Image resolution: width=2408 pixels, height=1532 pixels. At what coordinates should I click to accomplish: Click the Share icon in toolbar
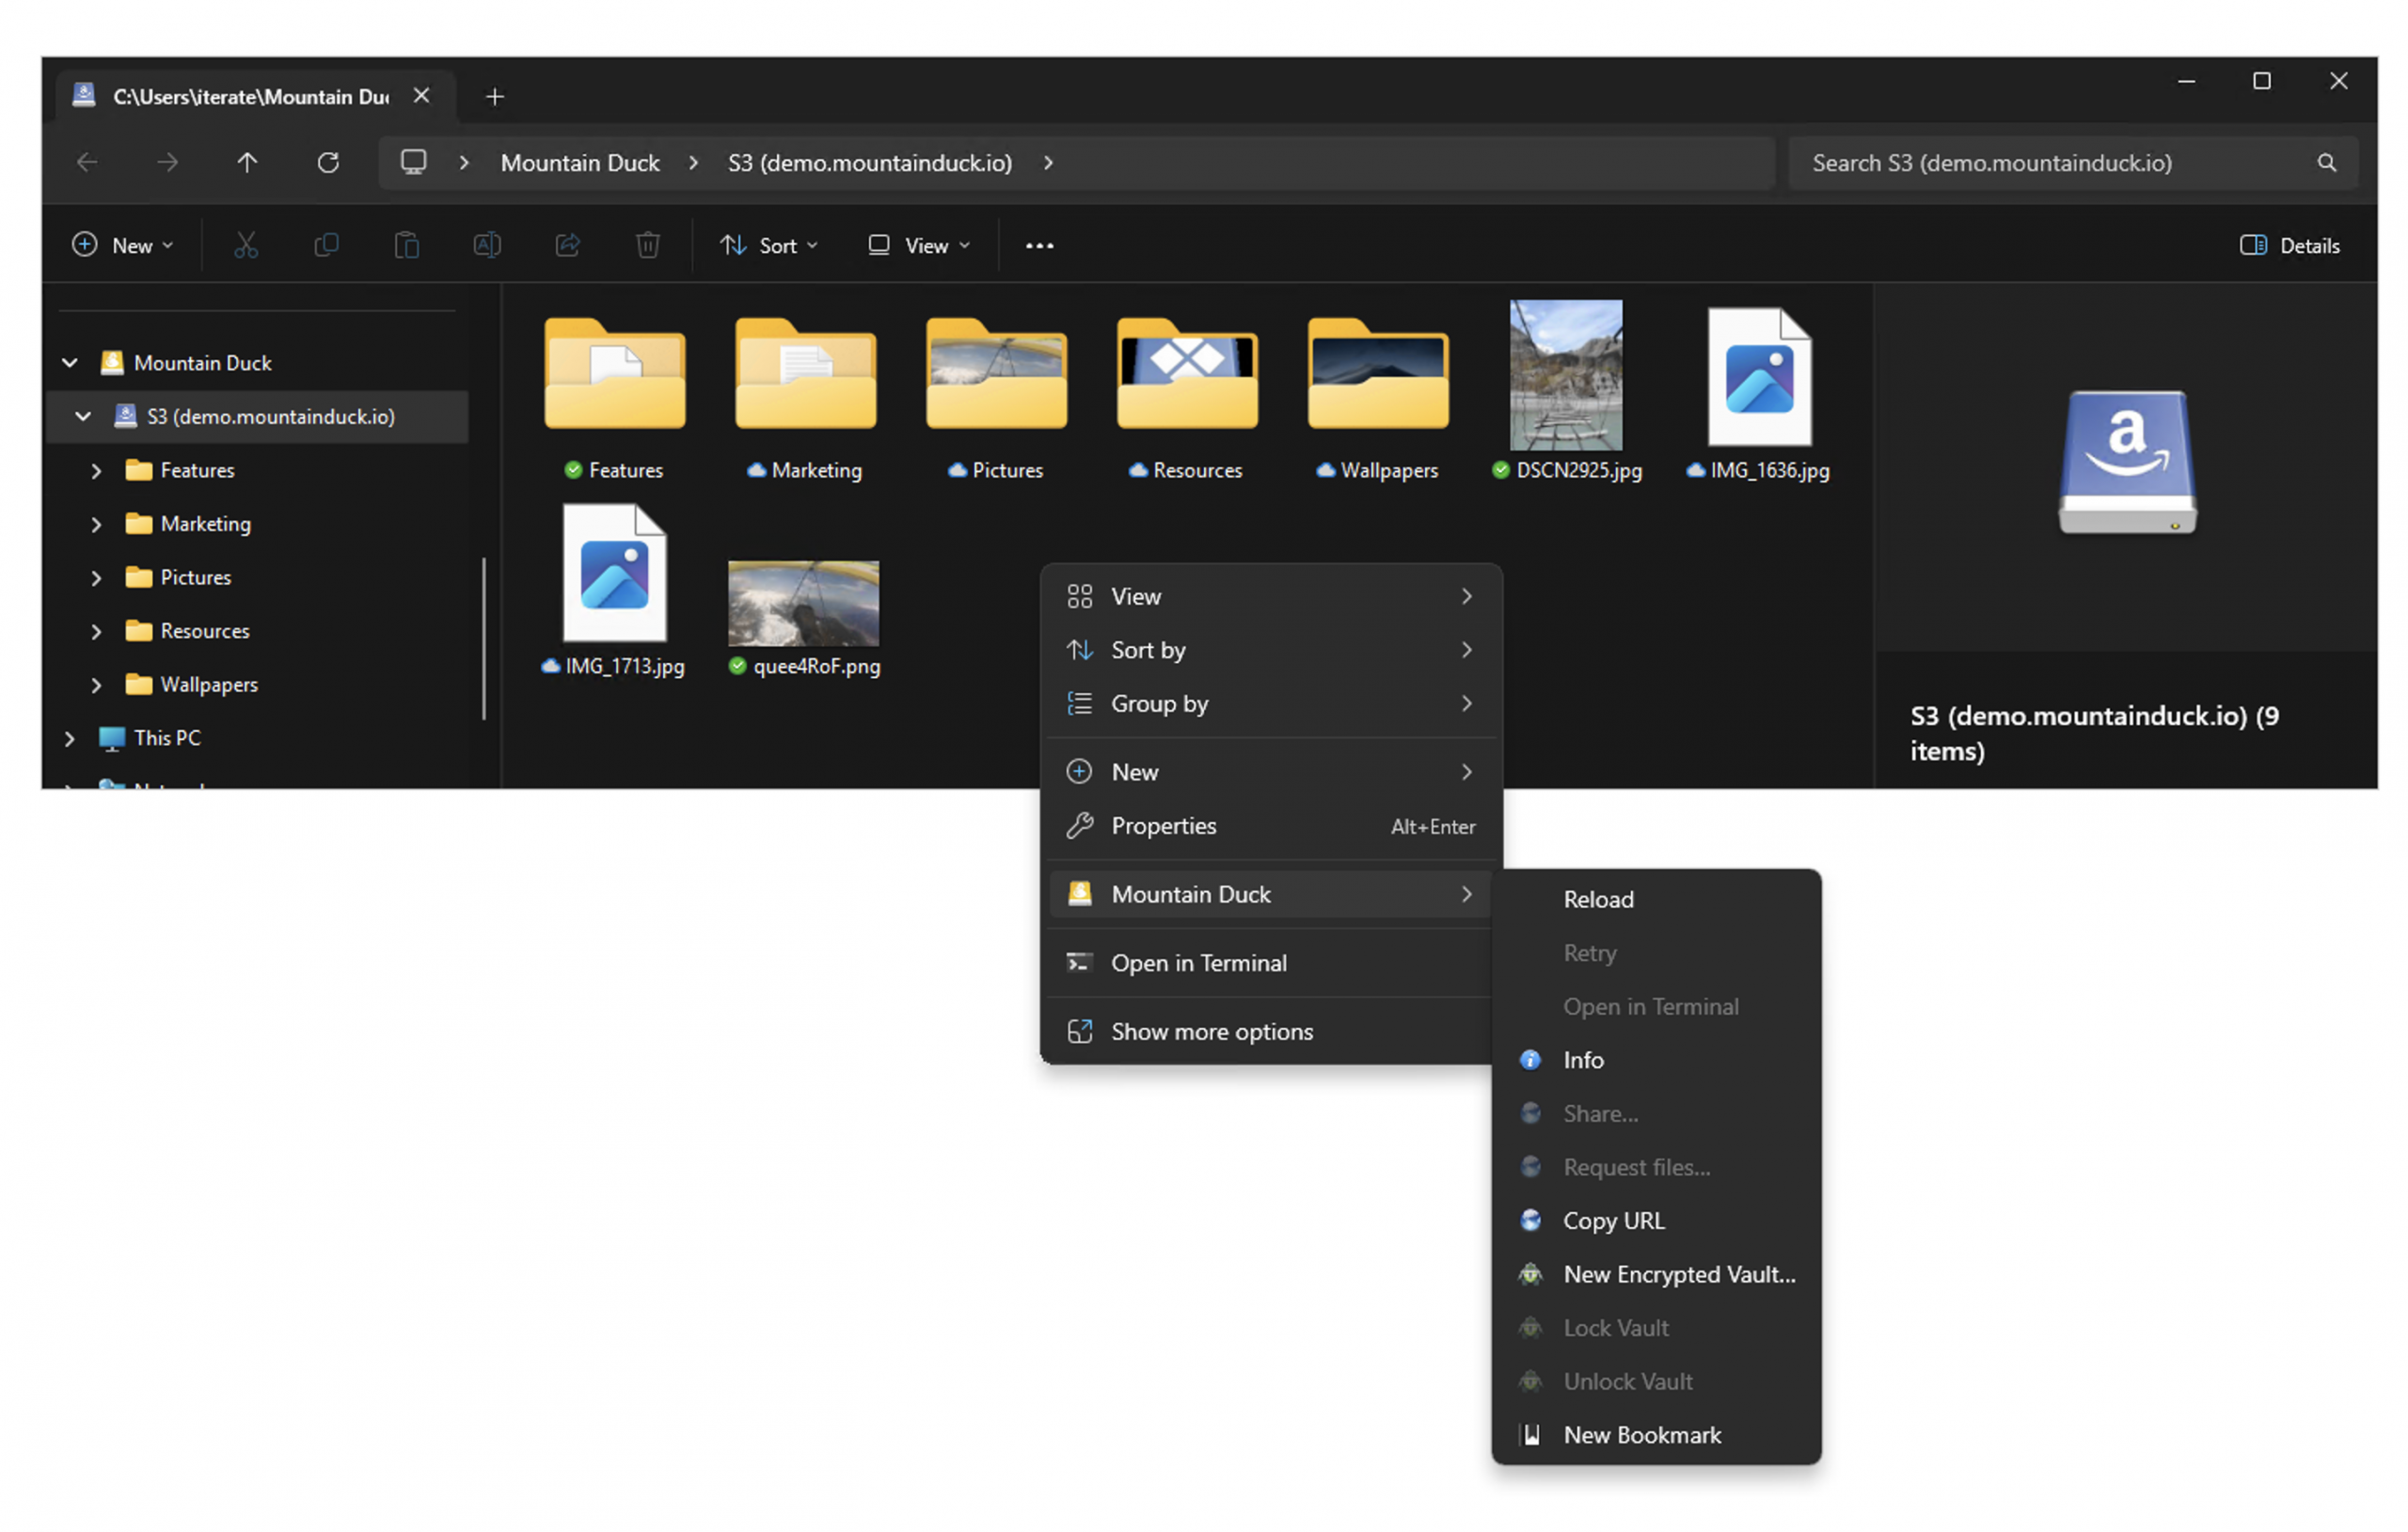point(568,245)
